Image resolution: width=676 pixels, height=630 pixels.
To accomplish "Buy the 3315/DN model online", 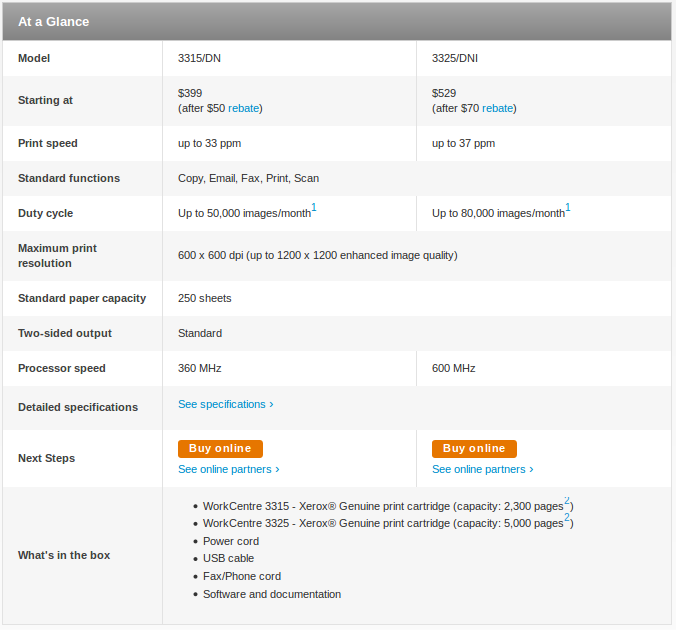I will (220, 448).
